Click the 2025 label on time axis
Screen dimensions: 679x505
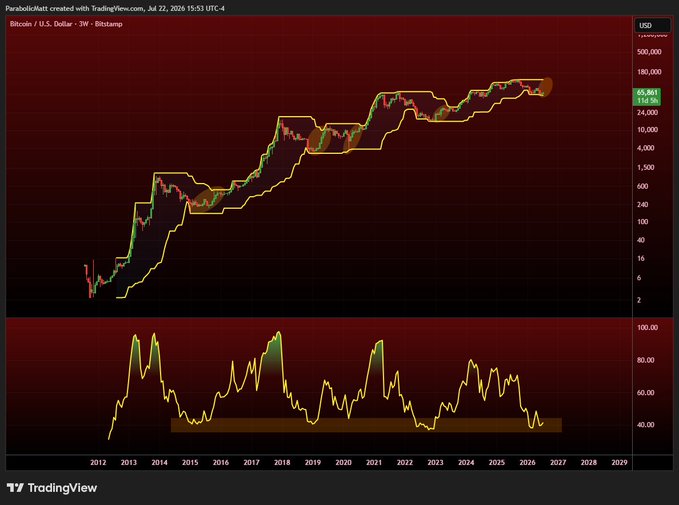(x=497, y=463)
